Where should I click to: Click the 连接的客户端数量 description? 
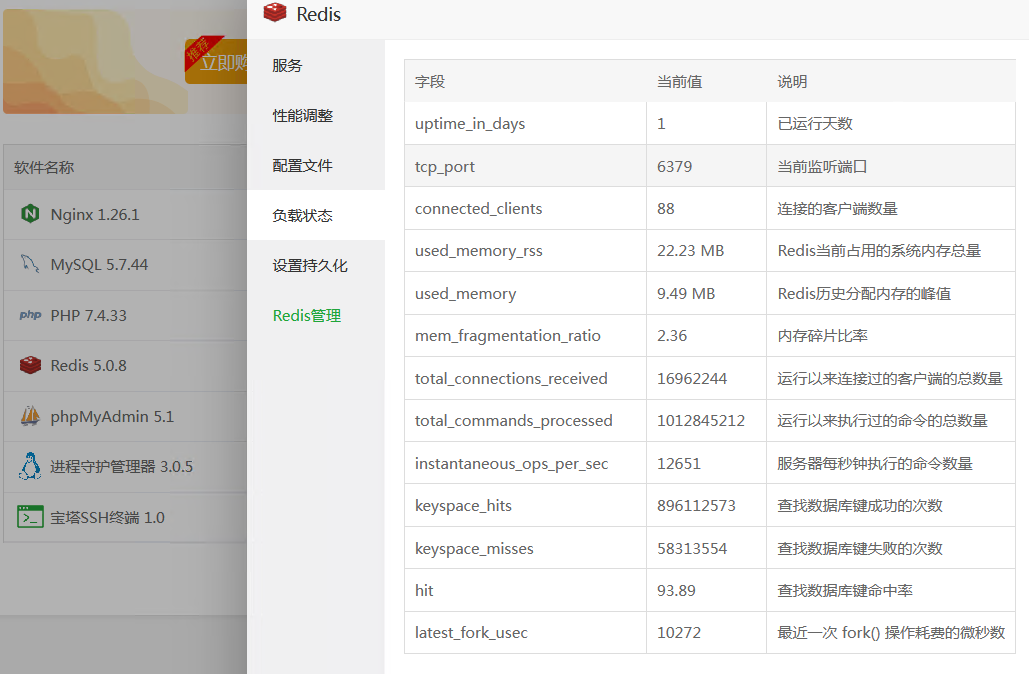837,209
